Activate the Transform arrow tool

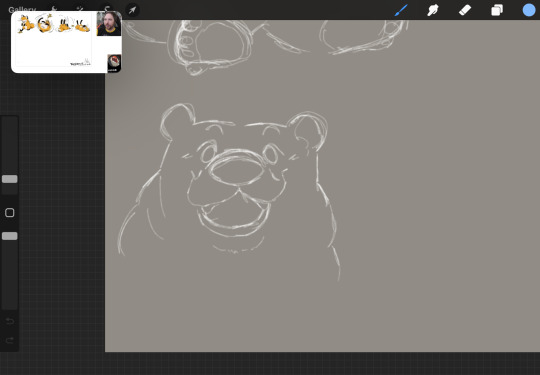[132, 10]
